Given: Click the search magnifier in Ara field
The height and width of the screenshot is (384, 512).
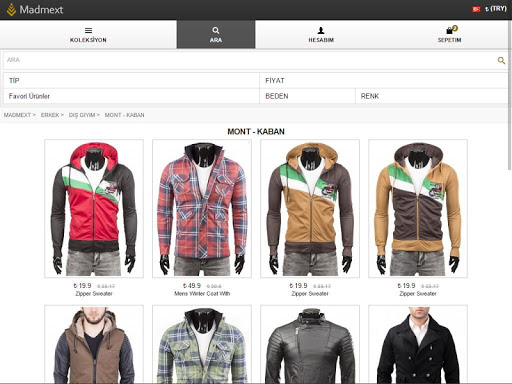Looking at the screenshot, I should point(501,60).
